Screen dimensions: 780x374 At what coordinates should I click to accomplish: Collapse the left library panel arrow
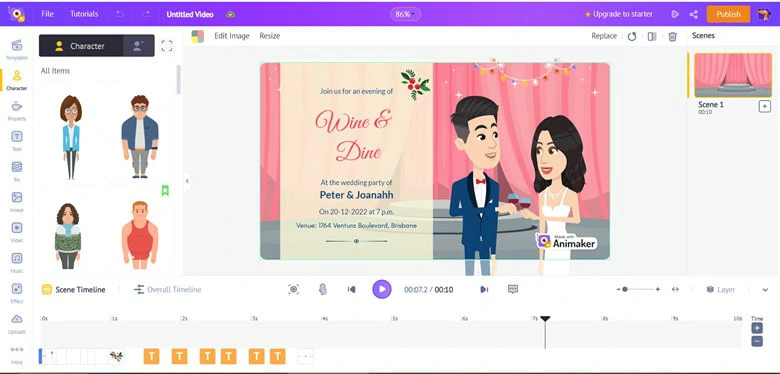coord(187,181)
